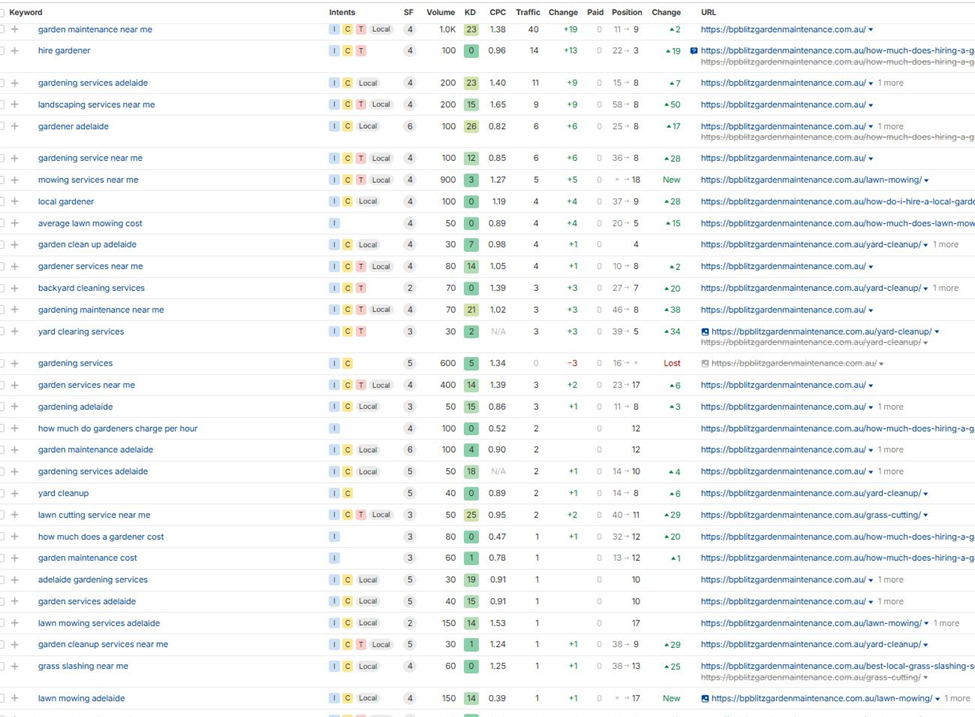Select checkbox for 'average lawn mowing cost' row
This screenshot has height=717, width=975.
click(x=2, y=224)
